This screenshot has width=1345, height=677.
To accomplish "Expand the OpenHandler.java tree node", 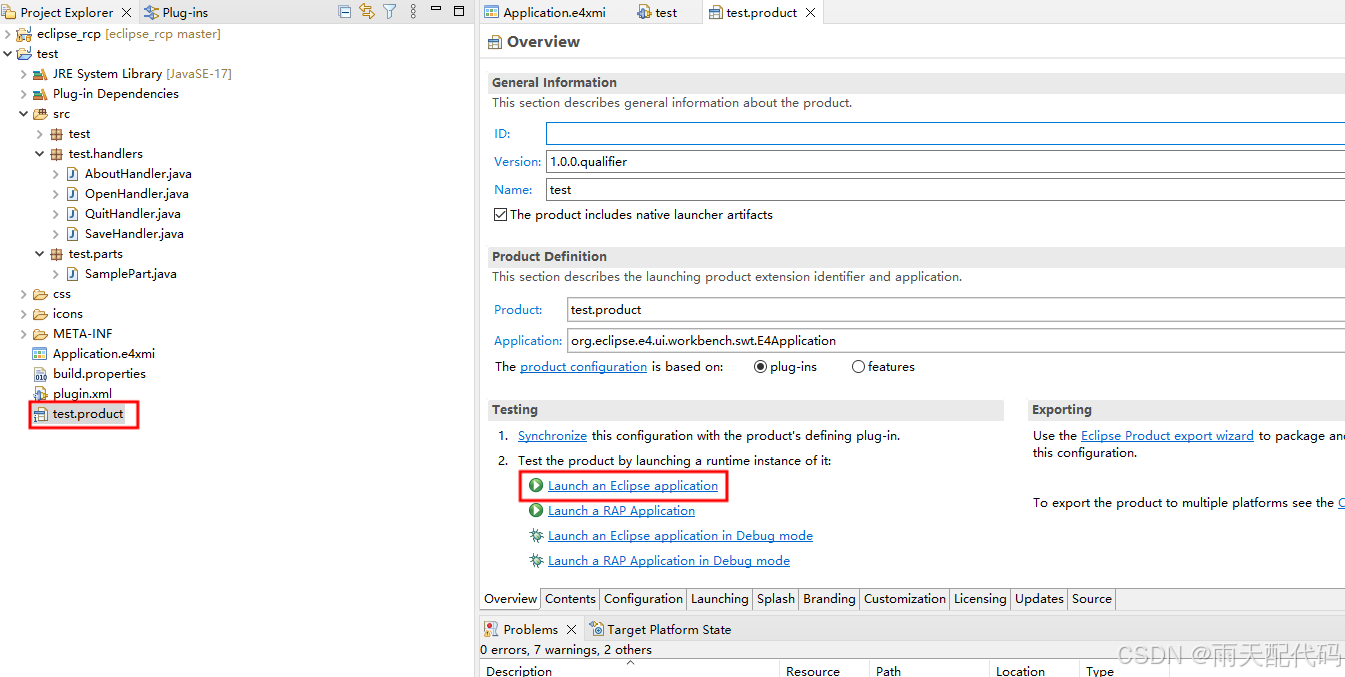I will [x=56, y=194].
